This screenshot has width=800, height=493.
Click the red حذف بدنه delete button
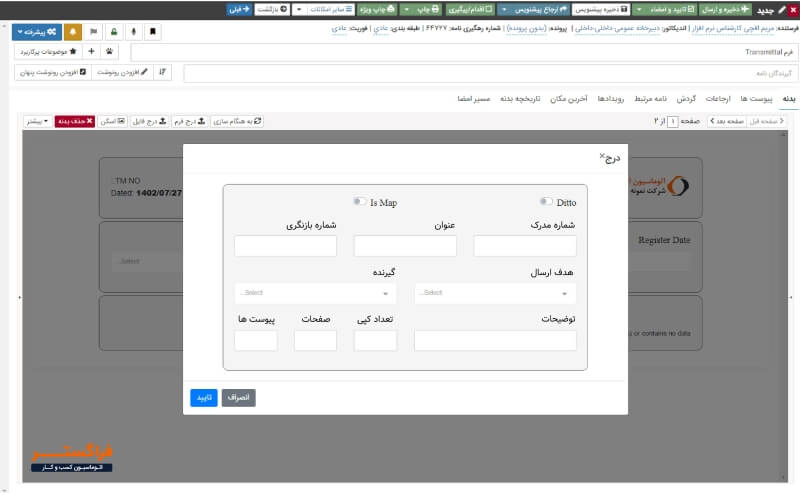74,121
